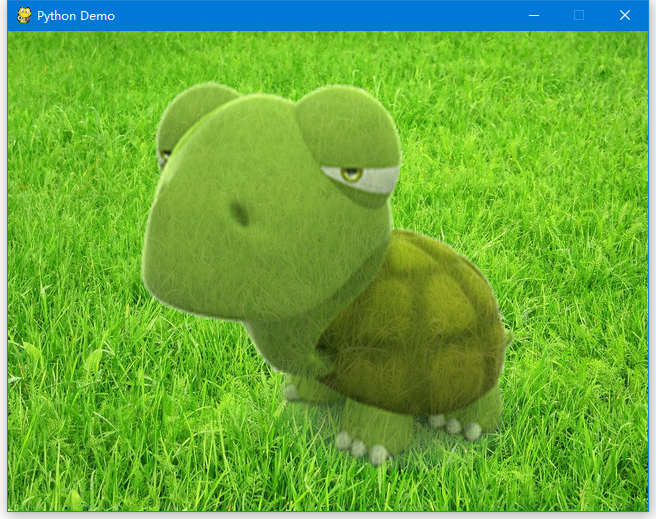
Task: Minimize the Python Demo window
Action: (533, 15)
